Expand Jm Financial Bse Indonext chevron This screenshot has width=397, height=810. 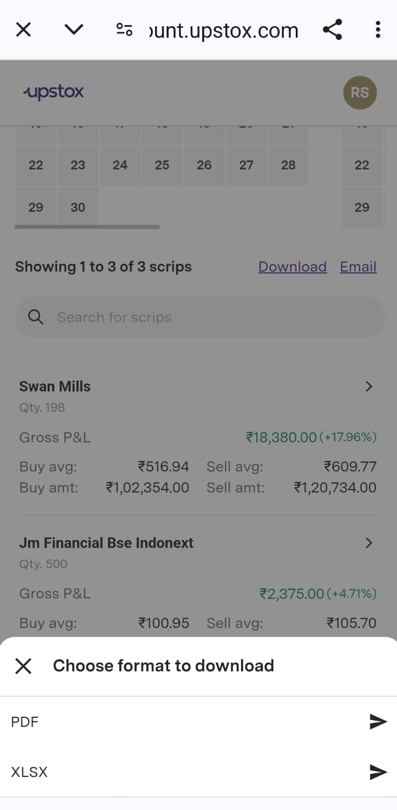[x=369, y=543]
